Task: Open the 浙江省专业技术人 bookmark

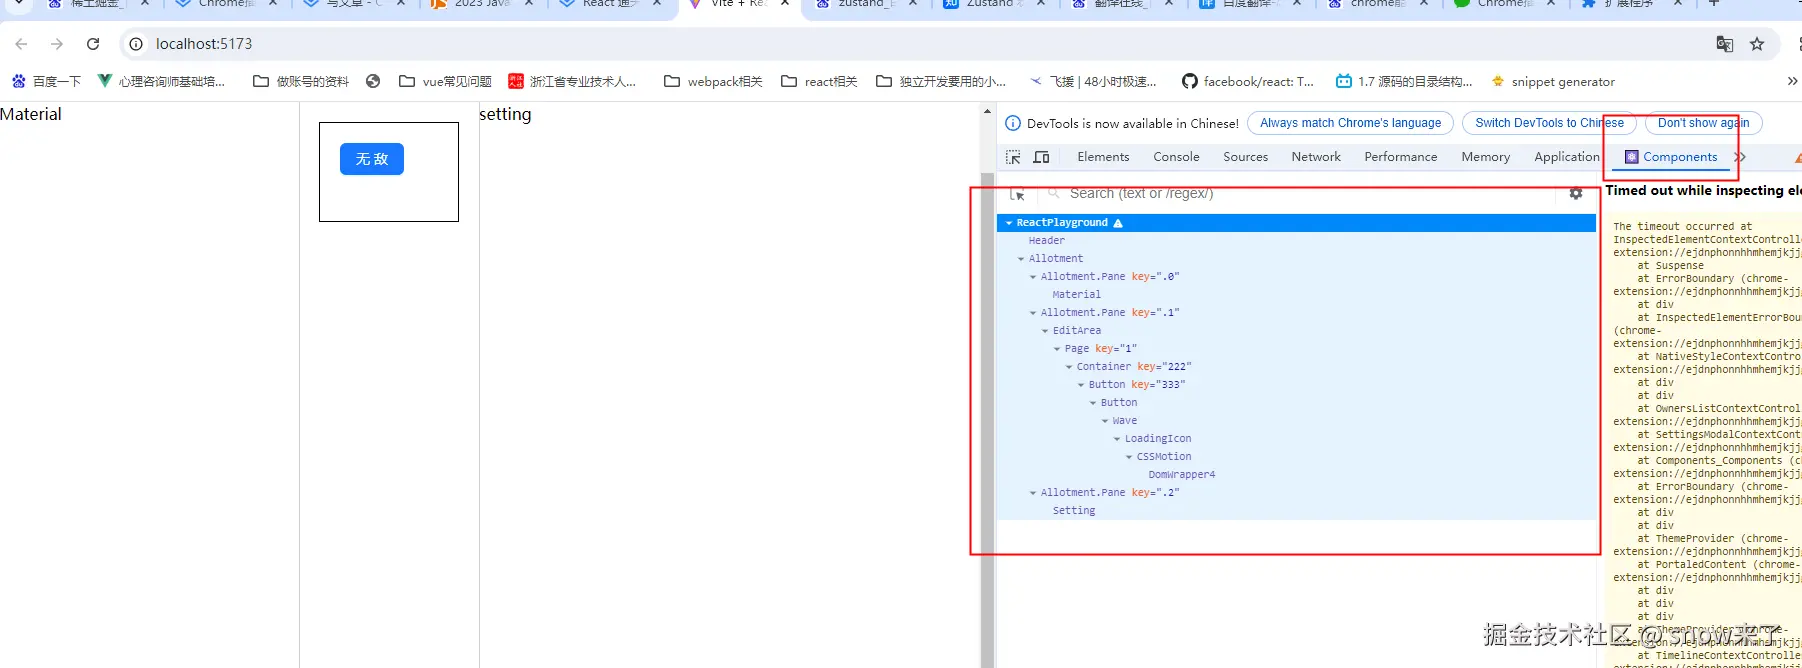Action: pos(572,81)
